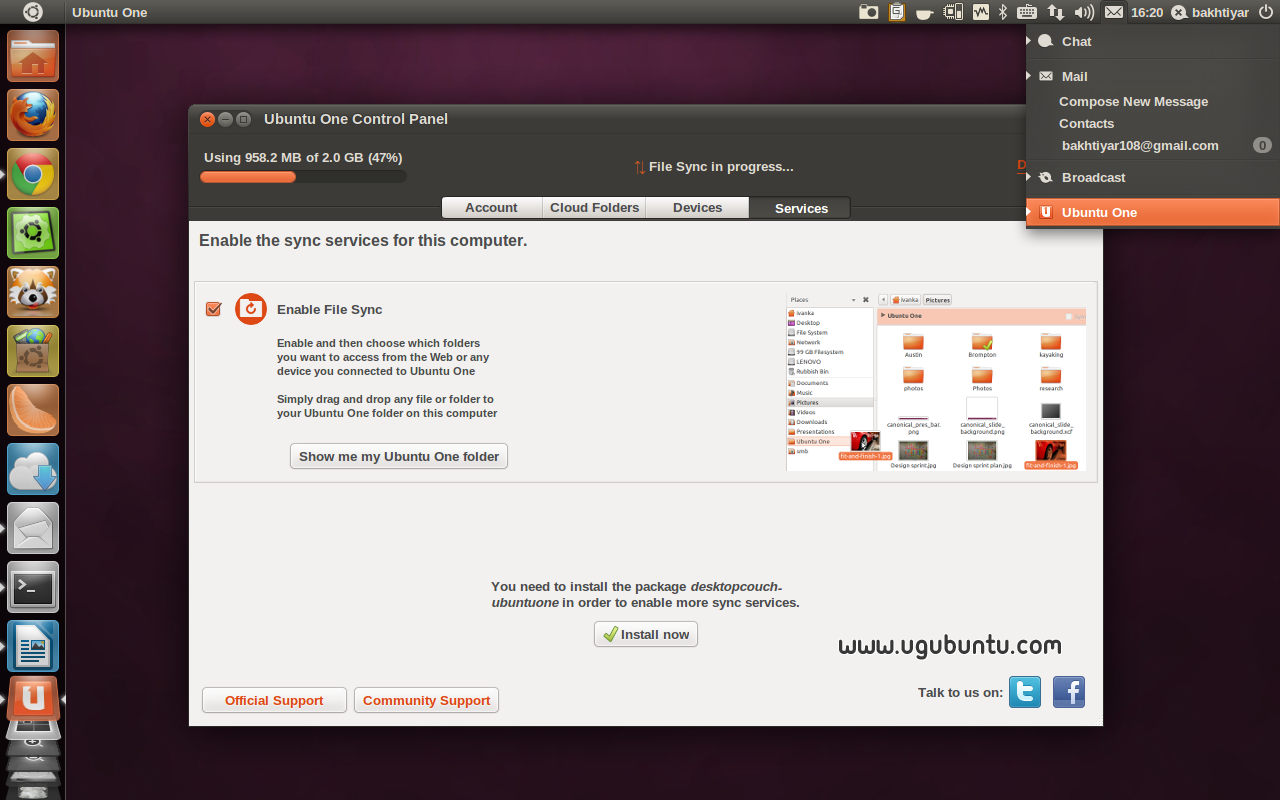Screen dimensions: 1280x800
Task: Click the 16:20 clock indicator
Action: coord(1147,12)
